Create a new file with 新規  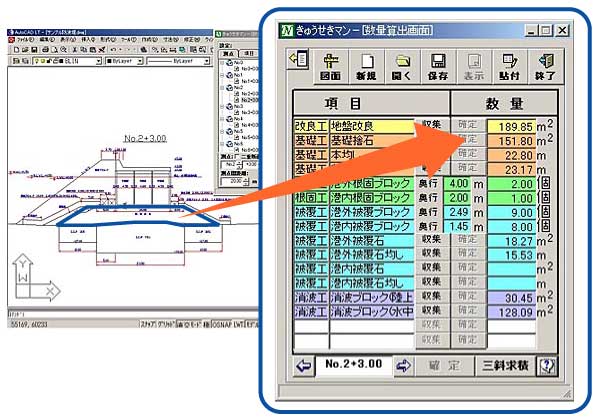[366, 67]
